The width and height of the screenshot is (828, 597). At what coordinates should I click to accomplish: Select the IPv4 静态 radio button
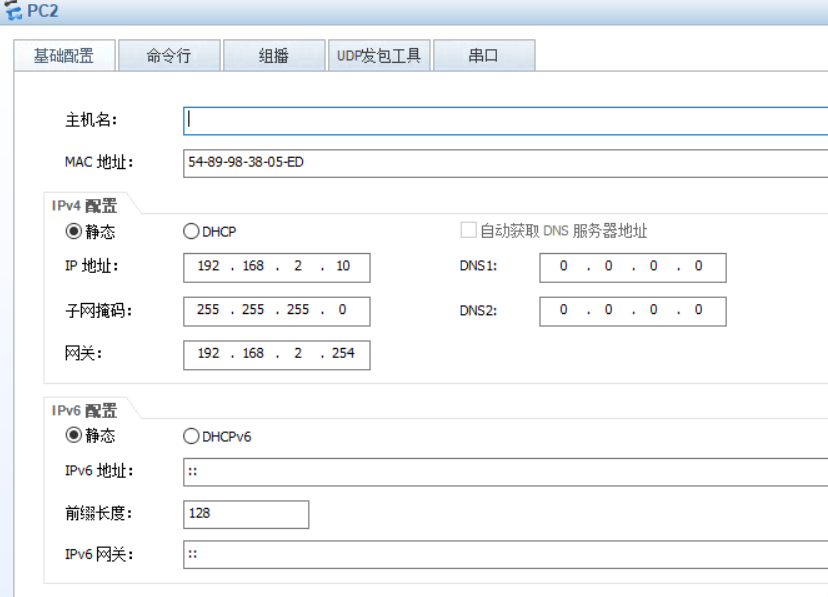click(x=73, y=231)
